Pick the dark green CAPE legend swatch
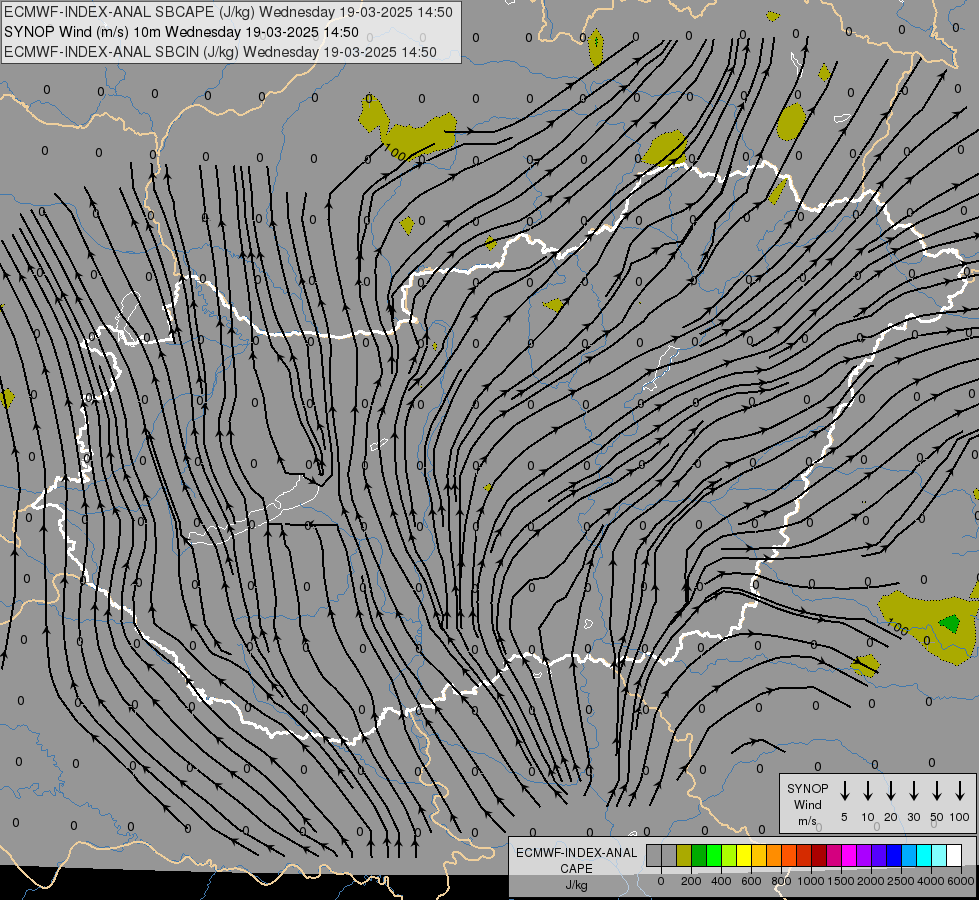Viewport: 979px width, 900px height. (699, 855)
